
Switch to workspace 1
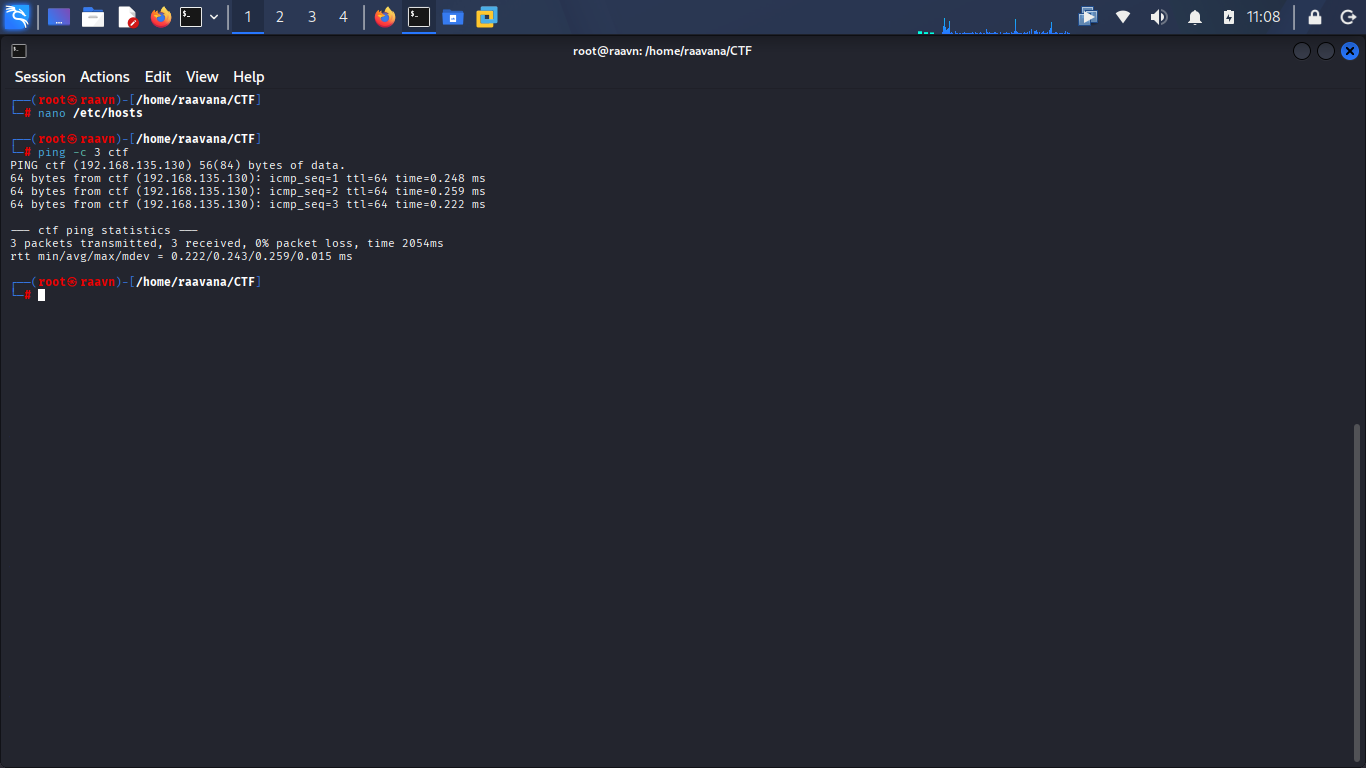[248, 17]
